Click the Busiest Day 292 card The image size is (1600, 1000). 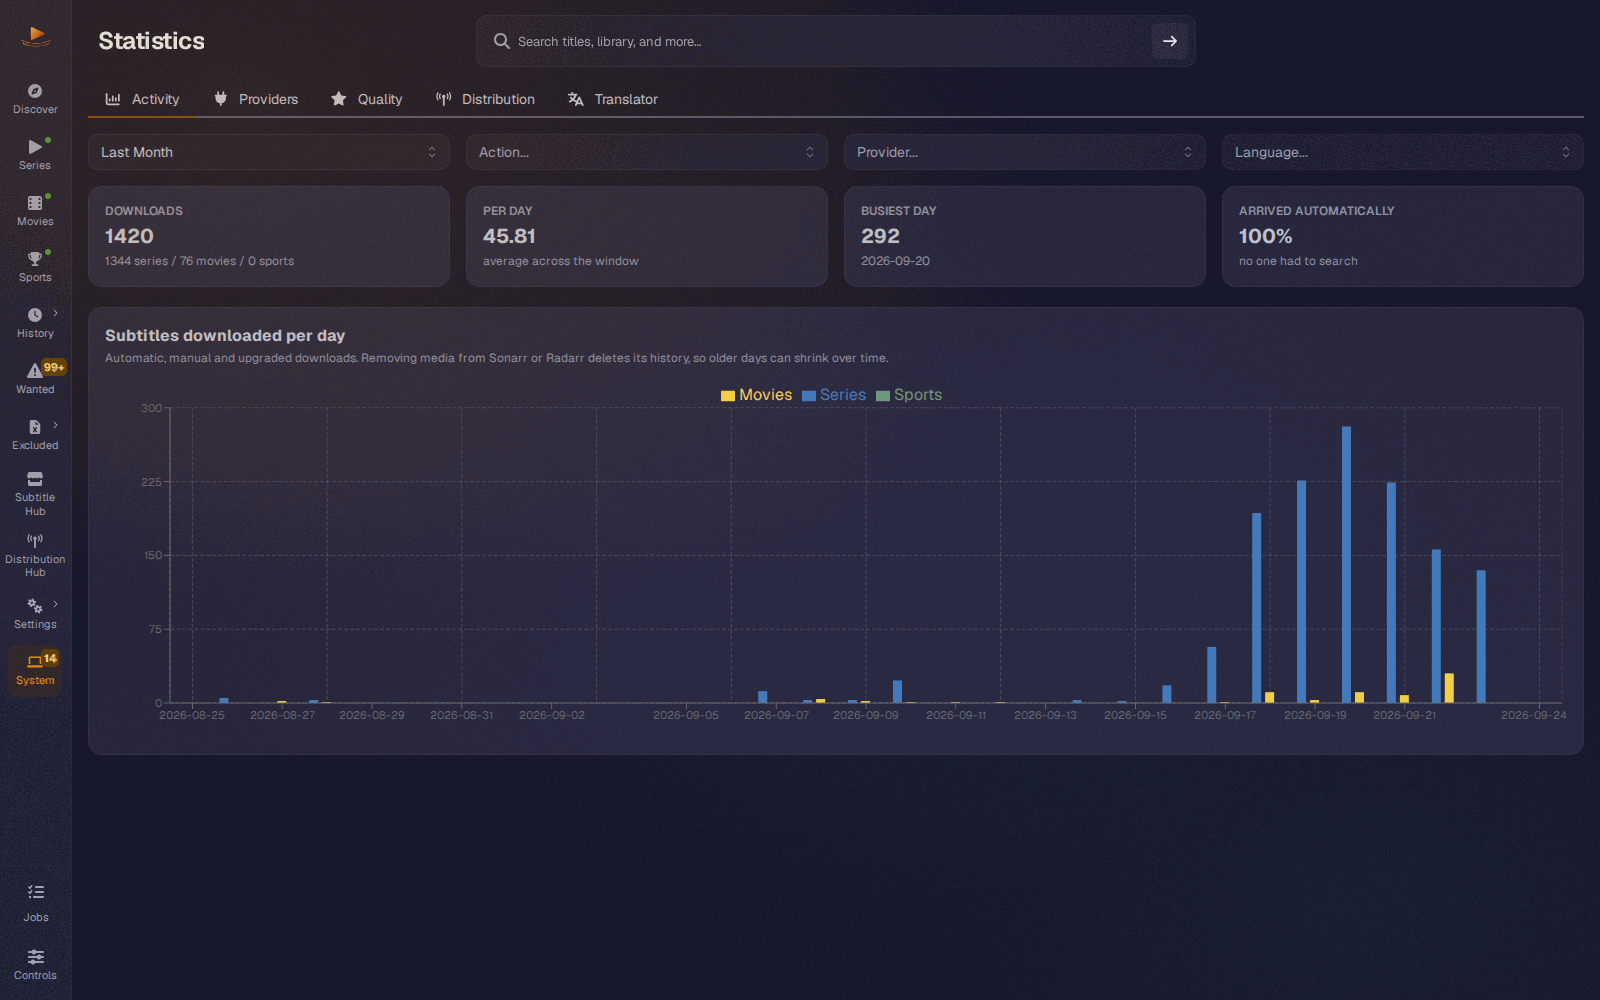tap(1025, 237)
